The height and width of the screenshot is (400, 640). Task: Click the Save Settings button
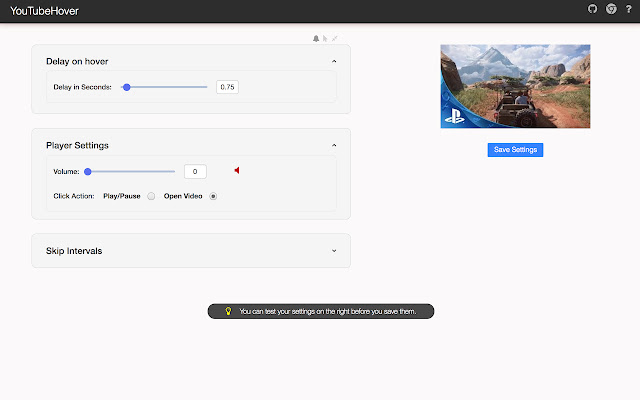(515, 150)
